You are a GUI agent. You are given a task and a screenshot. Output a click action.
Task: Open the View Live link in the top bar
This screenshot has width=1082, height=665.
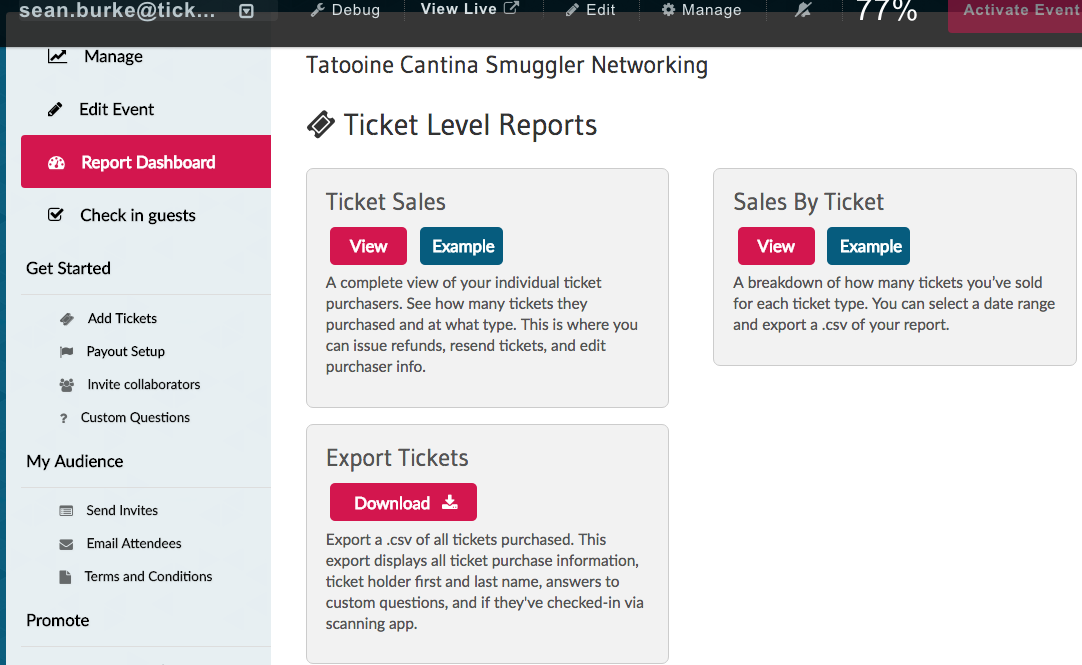point(469,9)
